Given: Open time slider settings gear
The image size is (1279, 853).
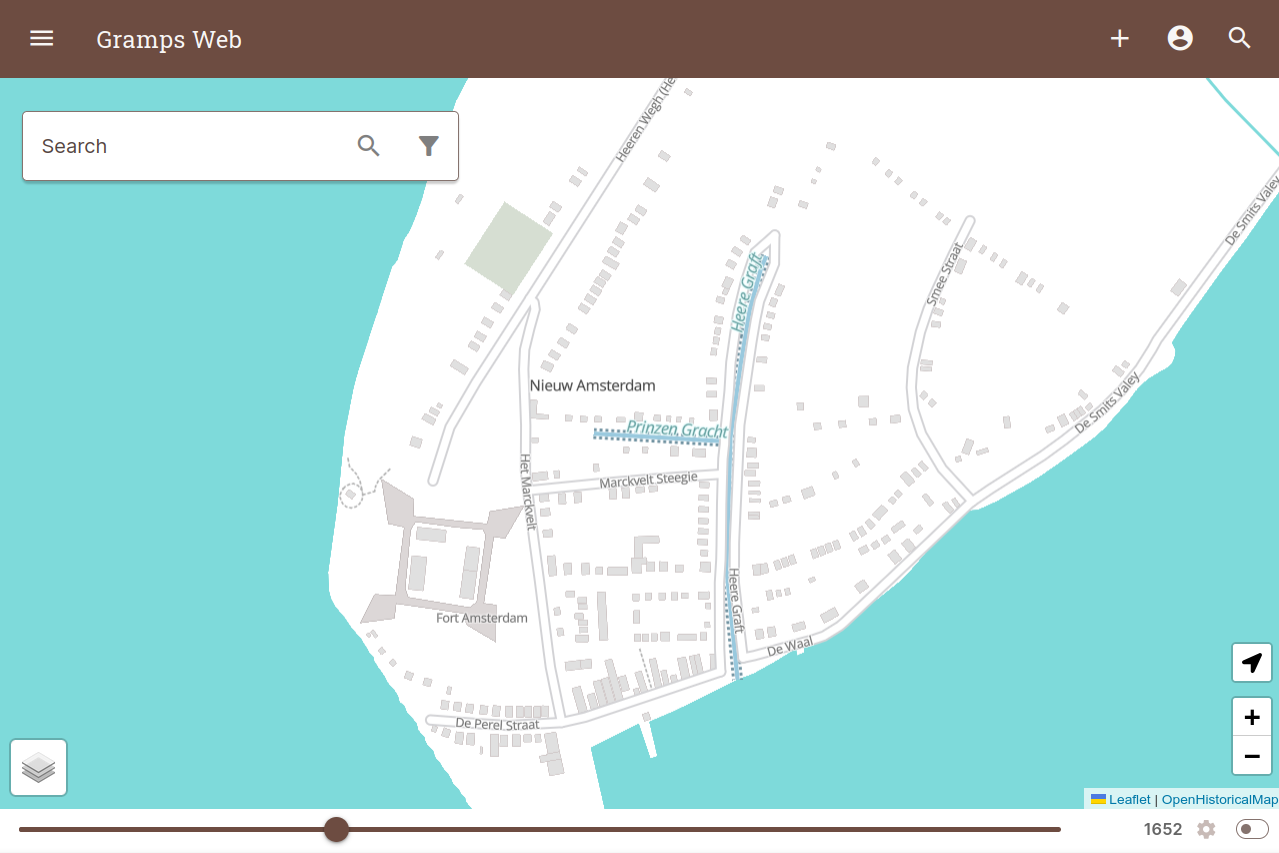Looking at the screenshot, I should tap(1206, 829).
